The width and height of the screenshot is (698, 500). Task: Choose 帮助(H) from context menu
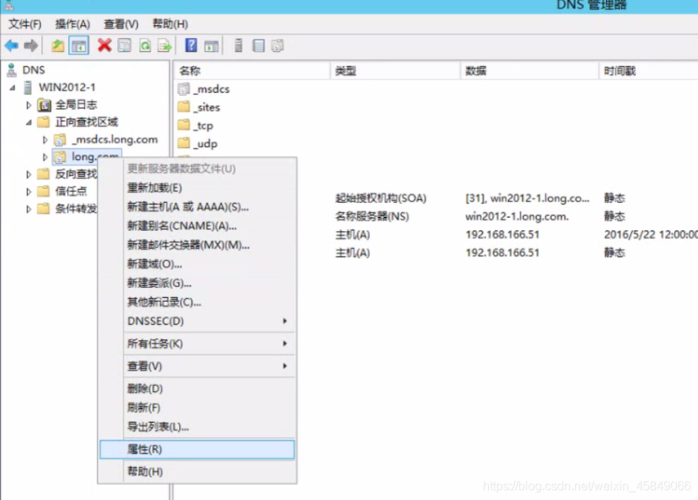pos(198,472)
